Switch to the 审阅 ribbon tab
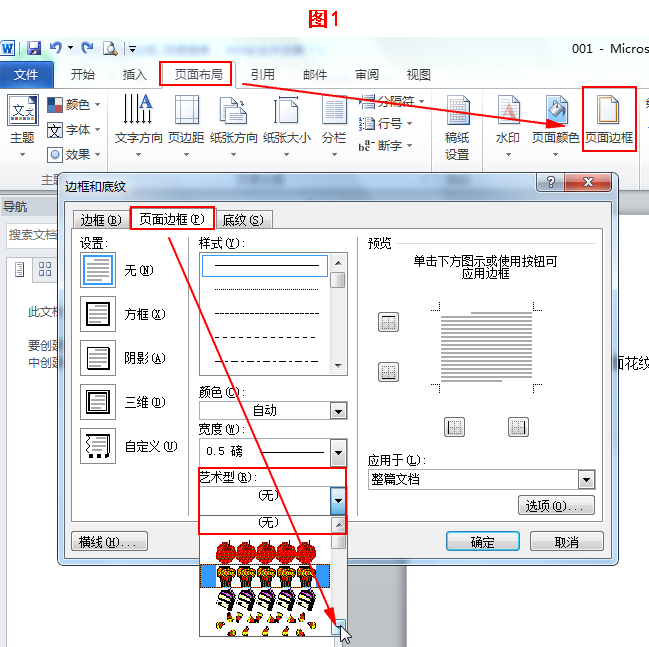 click(367, 75)
